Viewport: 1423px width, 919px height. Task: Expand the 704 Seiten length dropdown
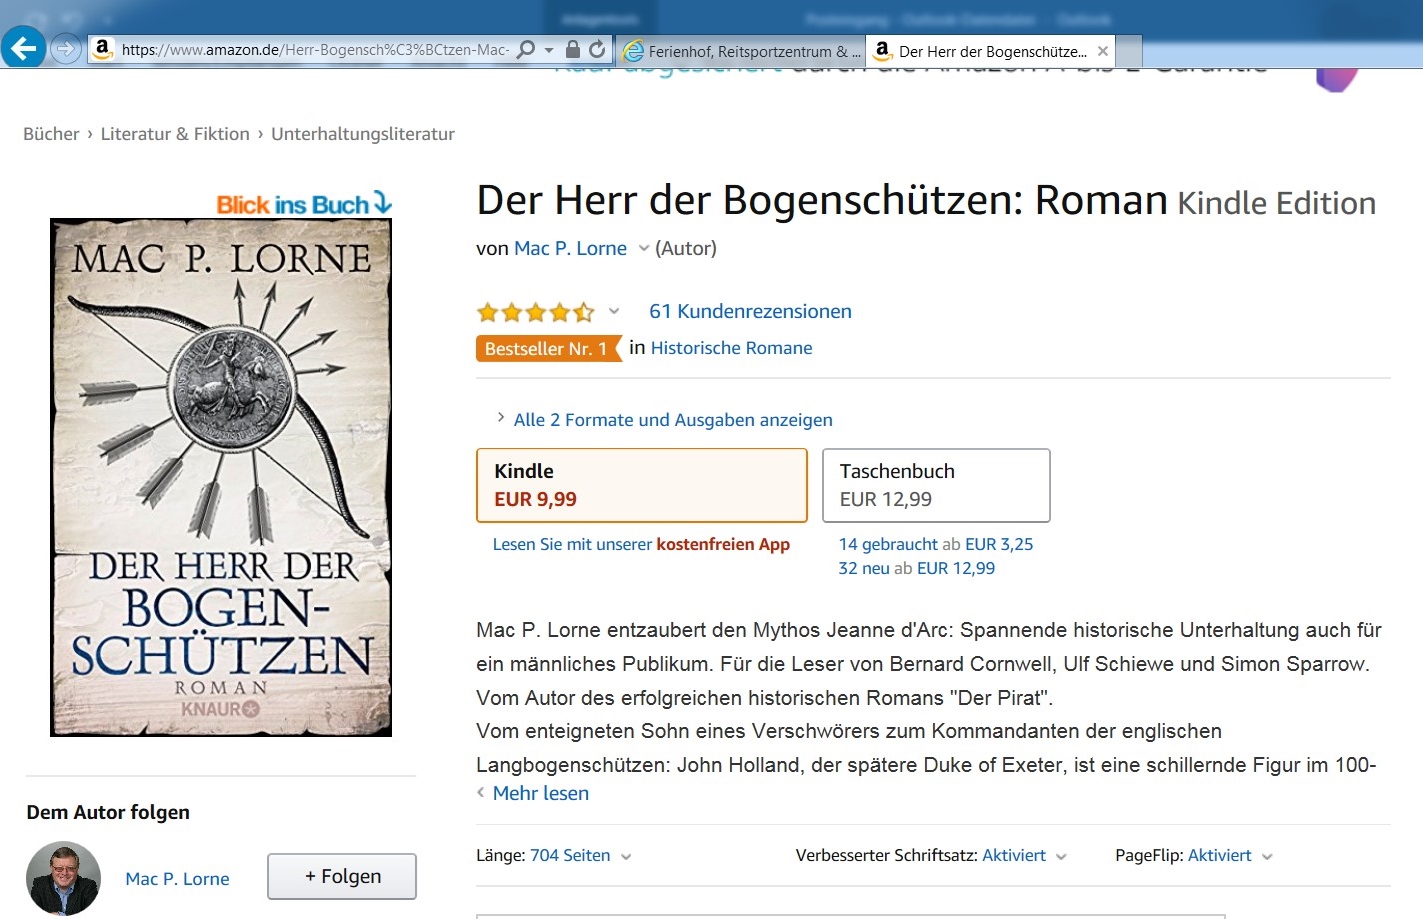coord(626,857)
